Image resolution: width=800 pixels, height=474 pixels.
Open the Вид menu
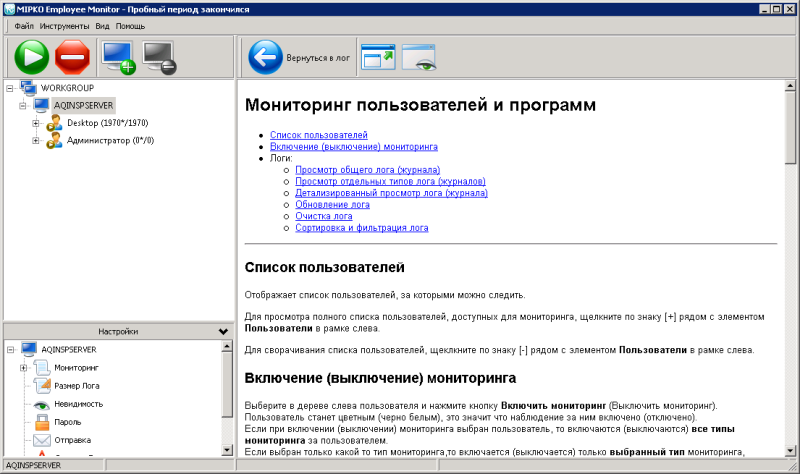103,26
